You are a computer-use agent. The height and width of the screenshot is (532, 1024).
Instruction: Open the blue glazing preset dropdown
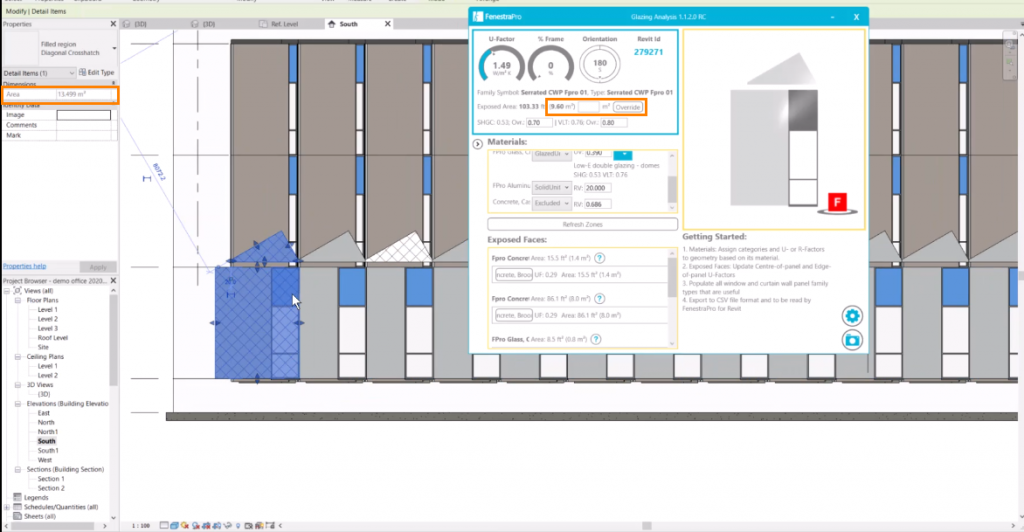coord(623,154)
